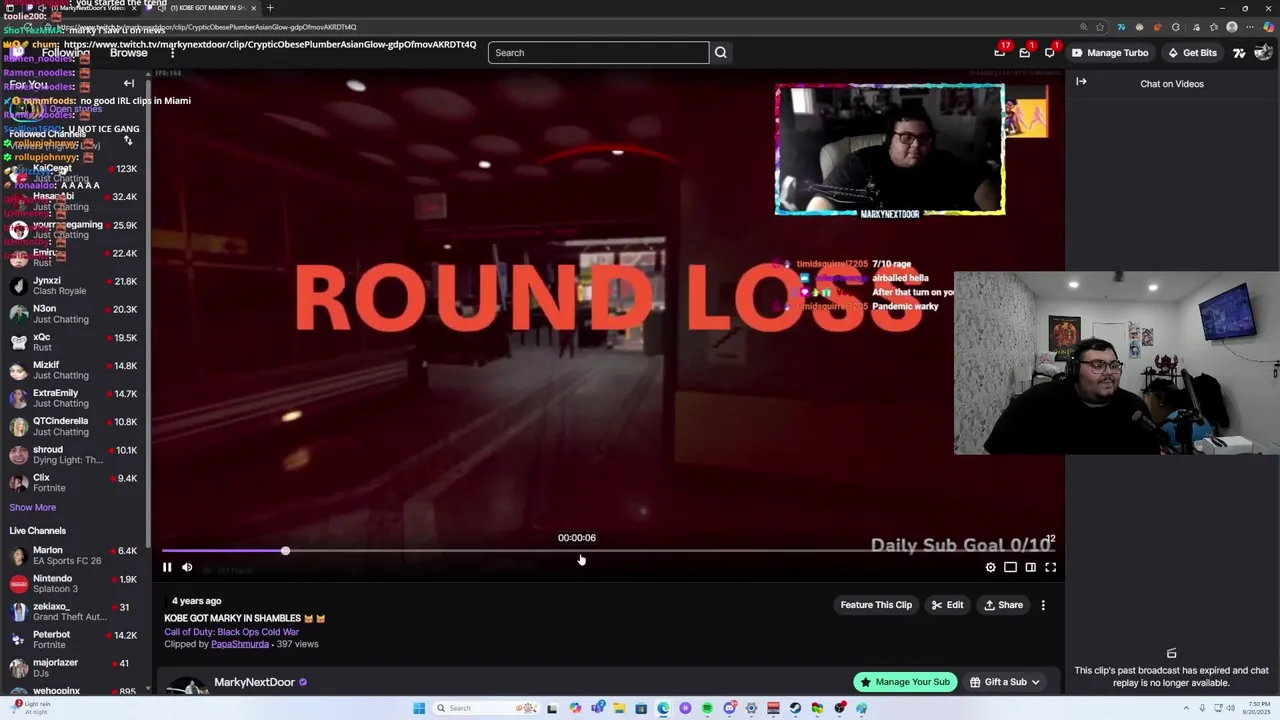Toggle mini player layout icon
The width and height of the screenshot is (1280, 720).
[1010, 567]
